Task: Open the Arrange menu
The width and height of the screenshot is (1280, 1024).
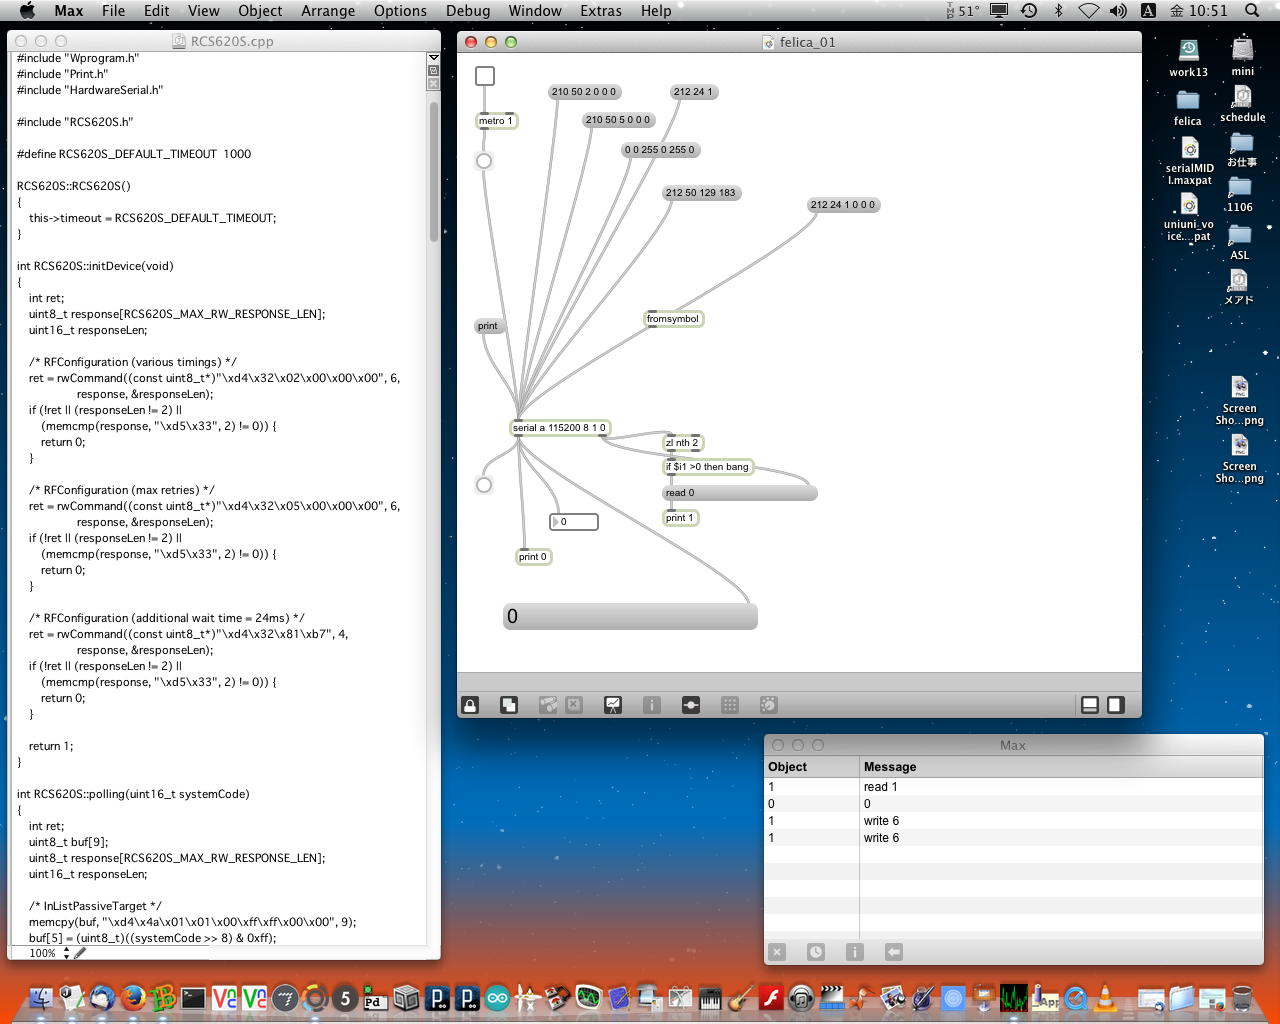Action: [x=328, y=10]
